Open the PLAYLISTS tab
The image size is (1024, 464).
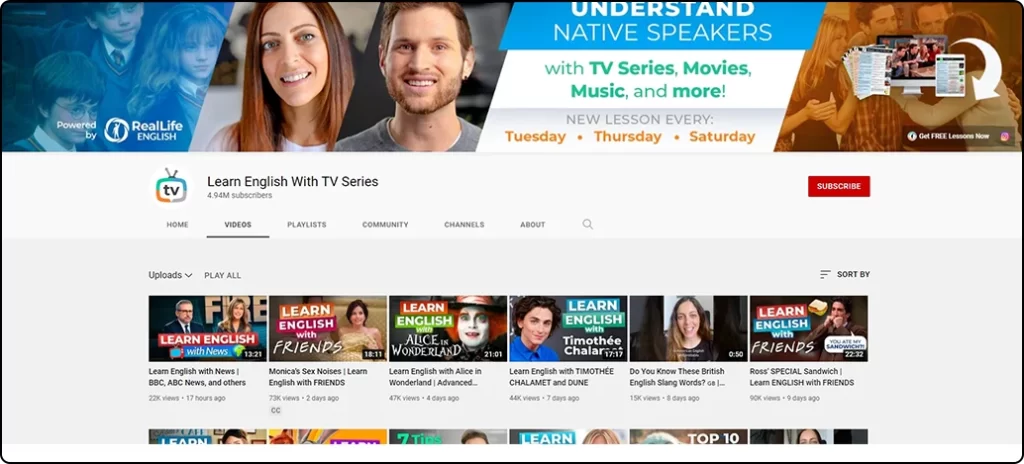pyautogui.click(x=307, y=225)
